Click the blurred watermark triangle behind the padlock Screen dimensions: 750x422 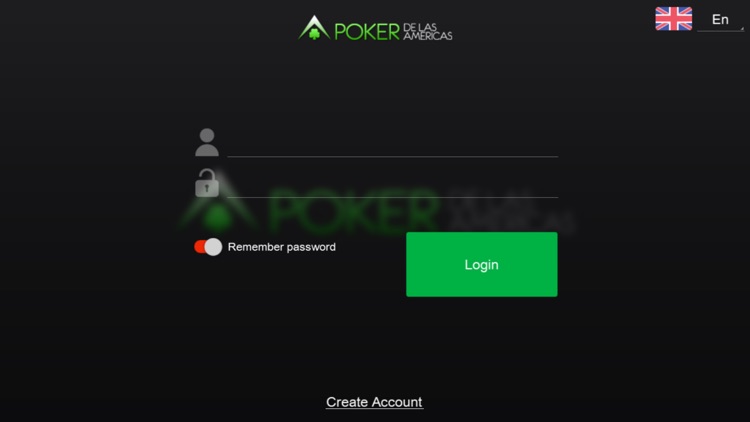219,201
